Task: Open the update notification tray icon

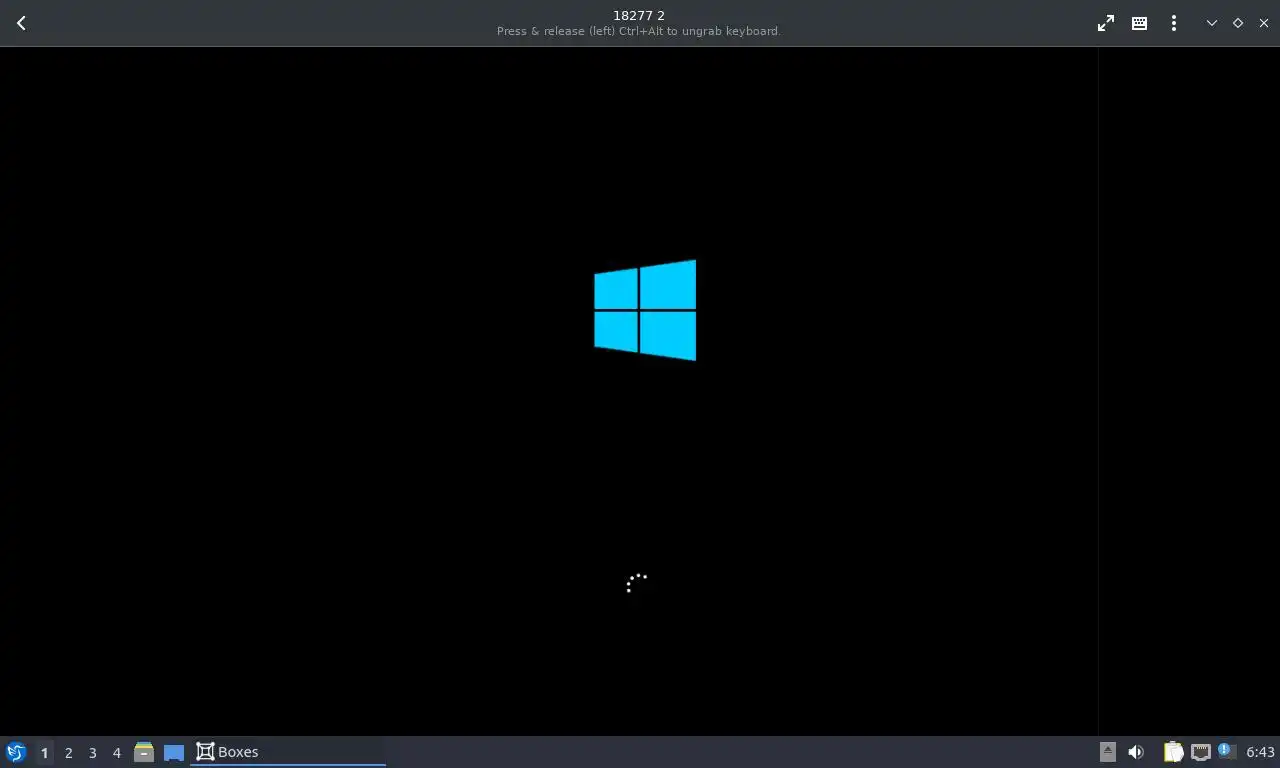Action: point(1227,751)
